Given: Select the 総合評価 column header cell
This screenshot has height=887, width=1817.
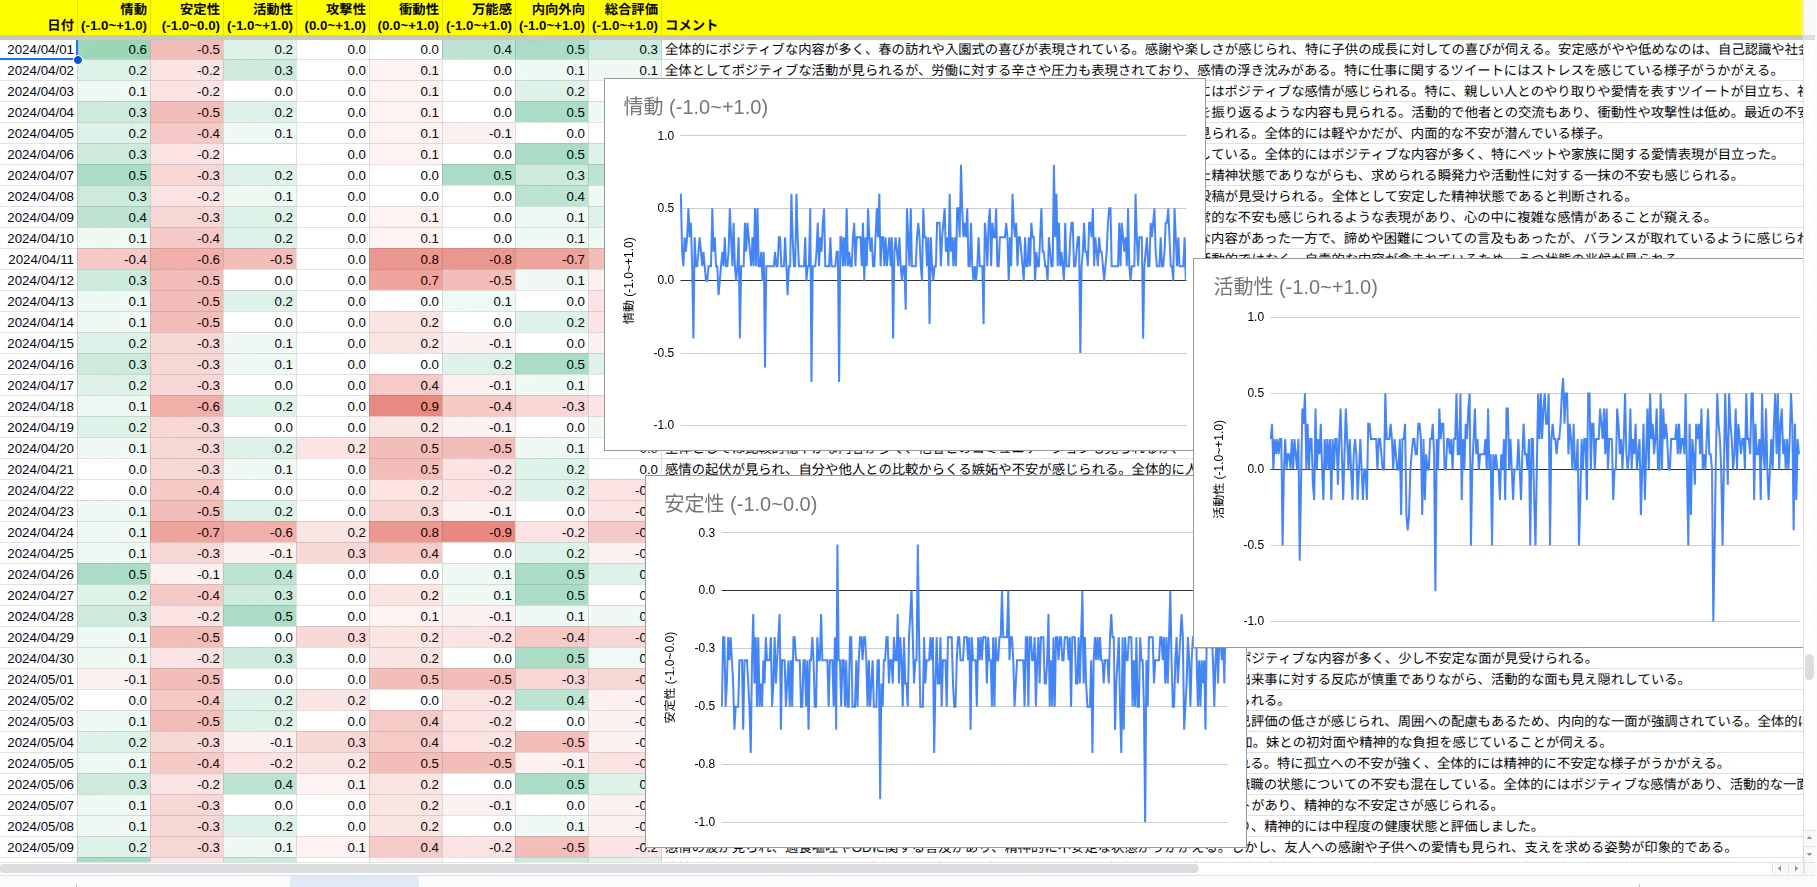Looking at the screenshot, I should 625,18.
